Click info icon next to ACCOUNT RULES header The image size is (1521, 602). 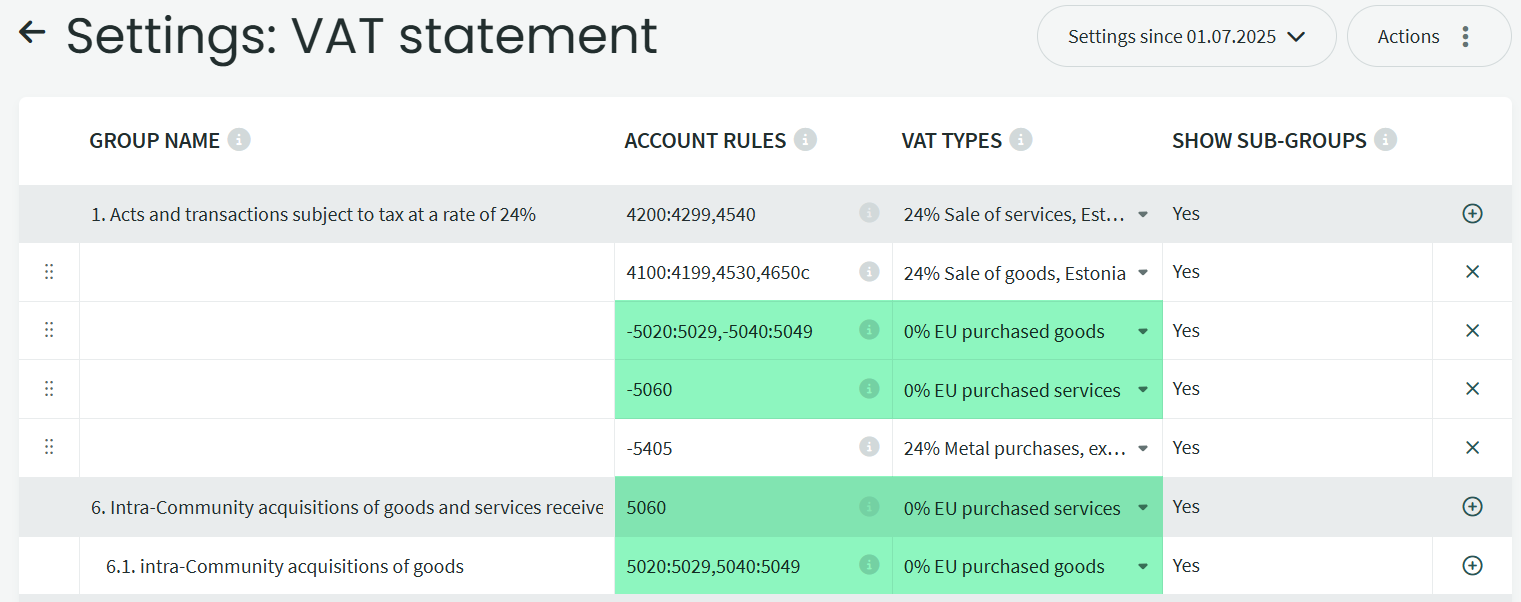tap(805, 140)
